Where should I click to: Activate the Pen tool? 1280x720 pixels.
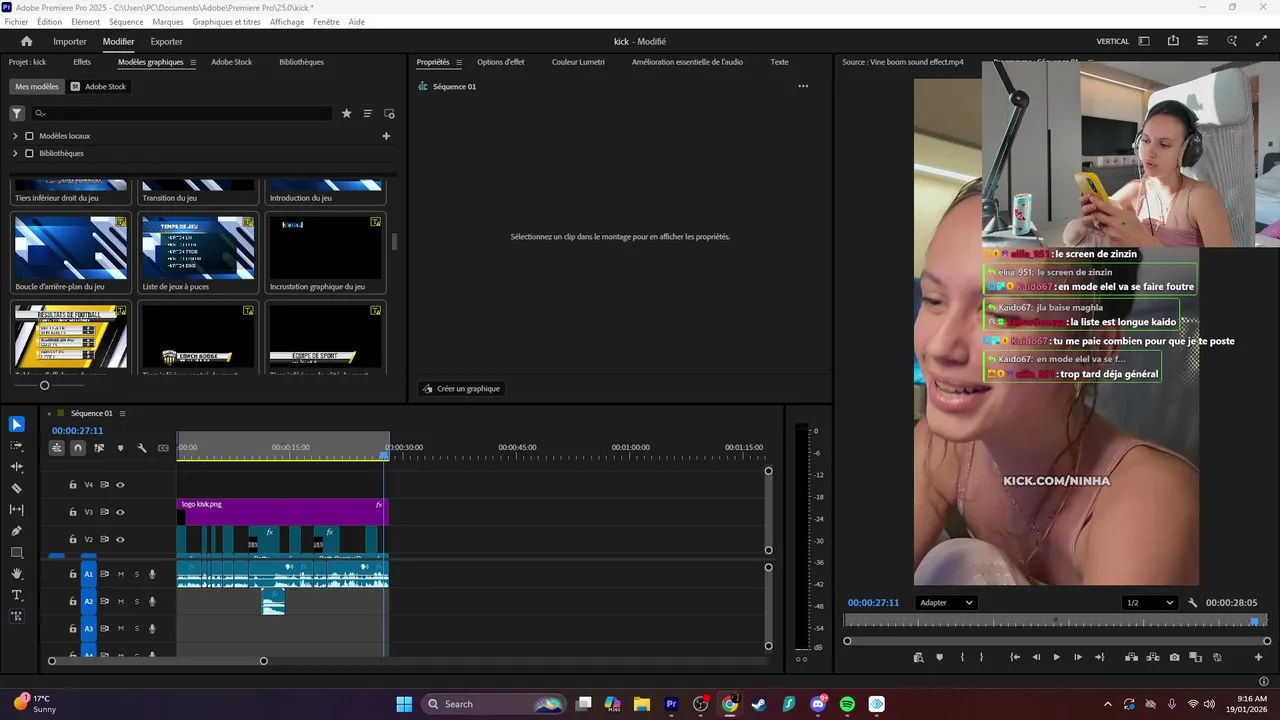[16, 531]
